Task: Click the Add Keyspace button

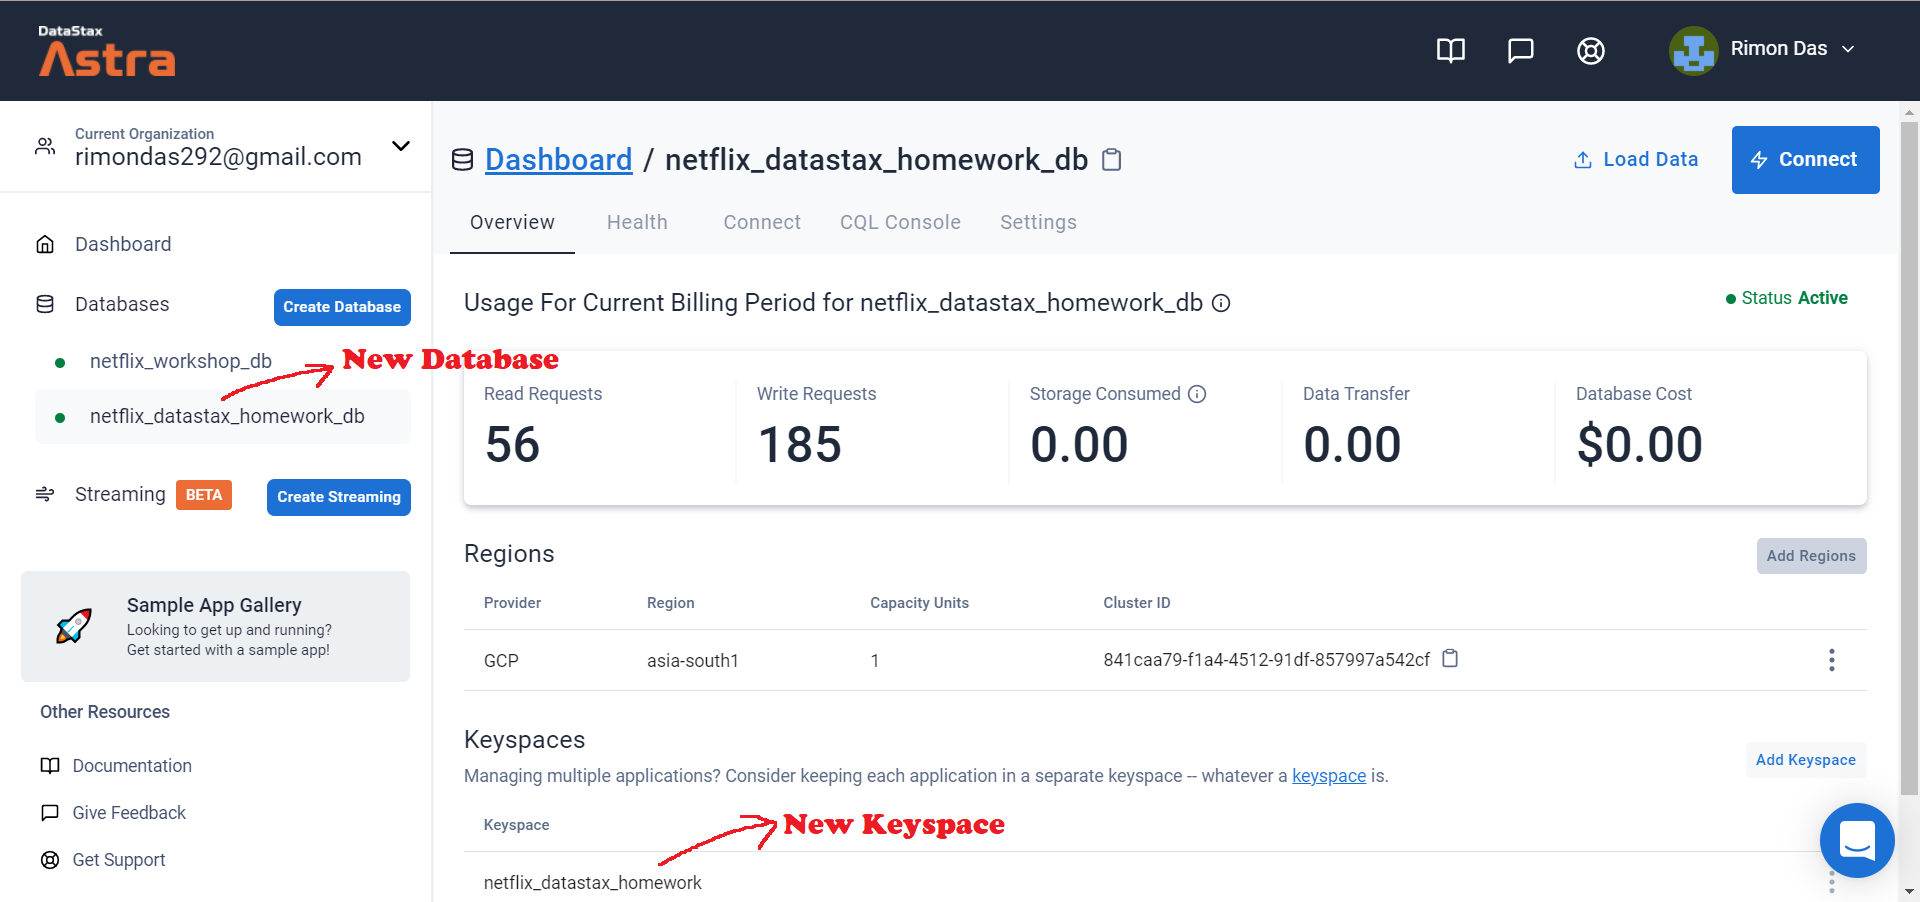Action: click(1805, 760)
